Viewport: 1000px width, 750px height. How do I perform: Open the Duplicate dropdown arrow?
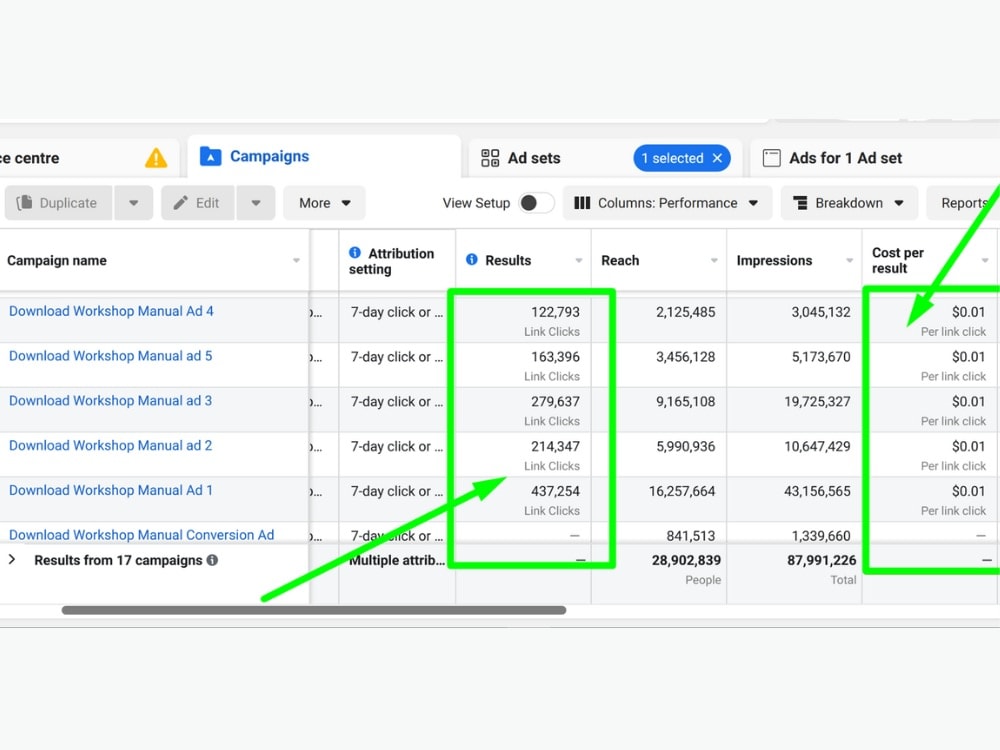click(134, 203)
